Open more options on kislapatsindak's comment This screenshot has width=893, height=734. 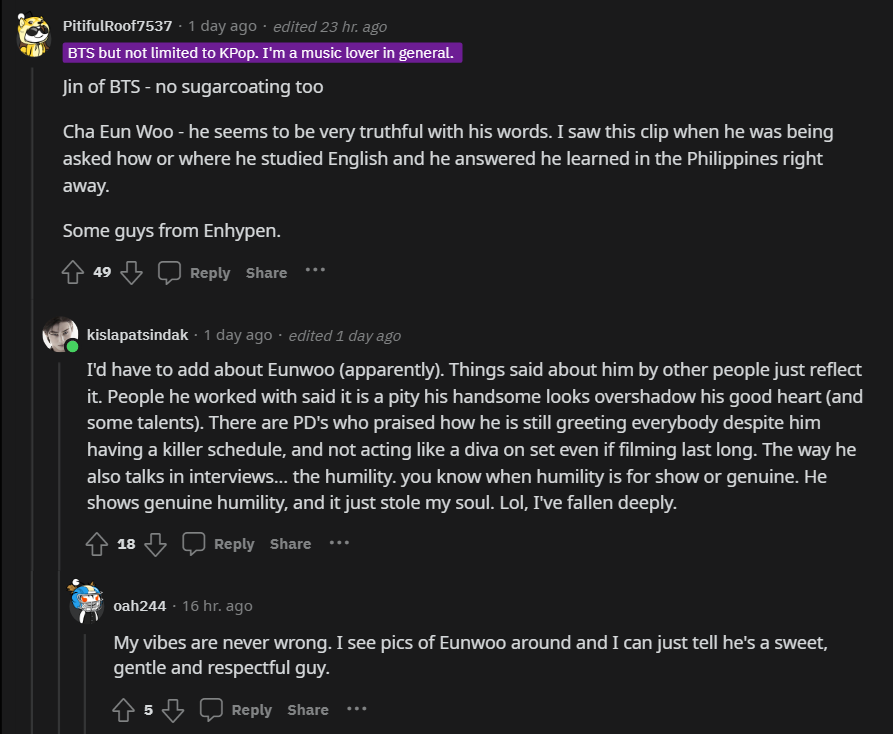click(339, 542)
